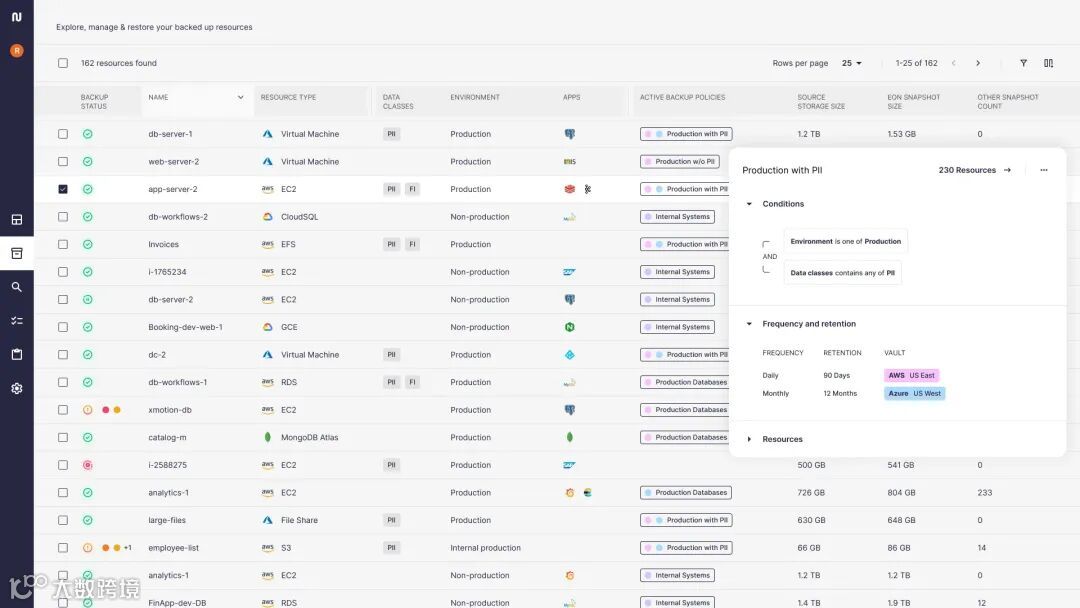
Task: Select the catalog-m row checkbox
Action: point(63,437)
